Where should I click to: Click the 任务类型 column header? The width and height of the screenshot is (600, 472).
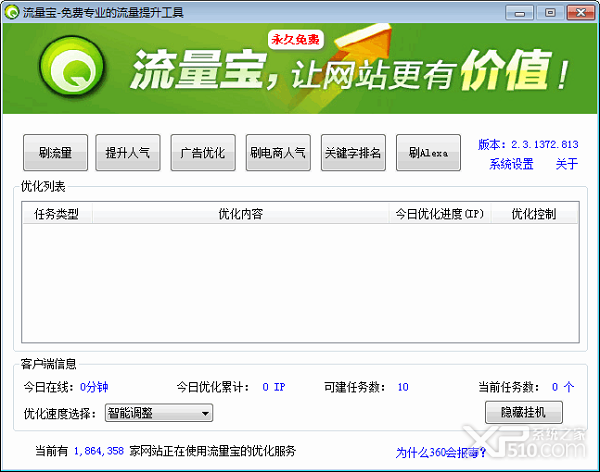tap(57, 213)
